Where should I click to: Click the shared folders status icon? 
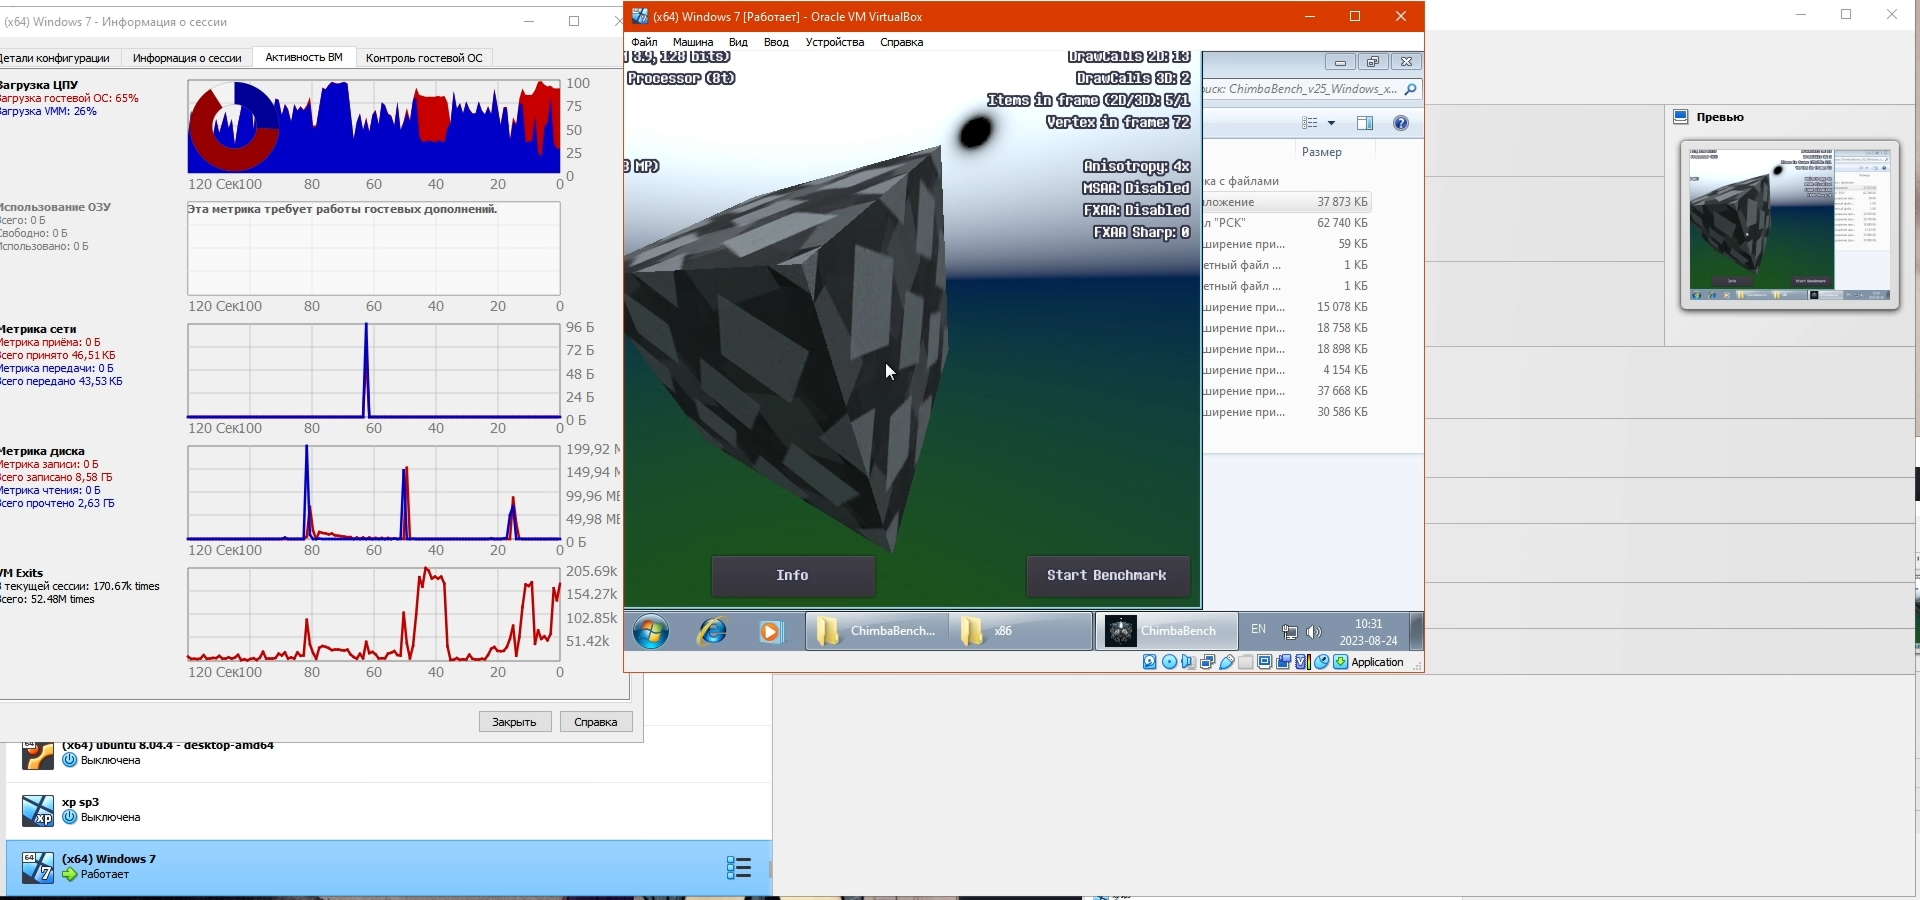pos(1245,662)
